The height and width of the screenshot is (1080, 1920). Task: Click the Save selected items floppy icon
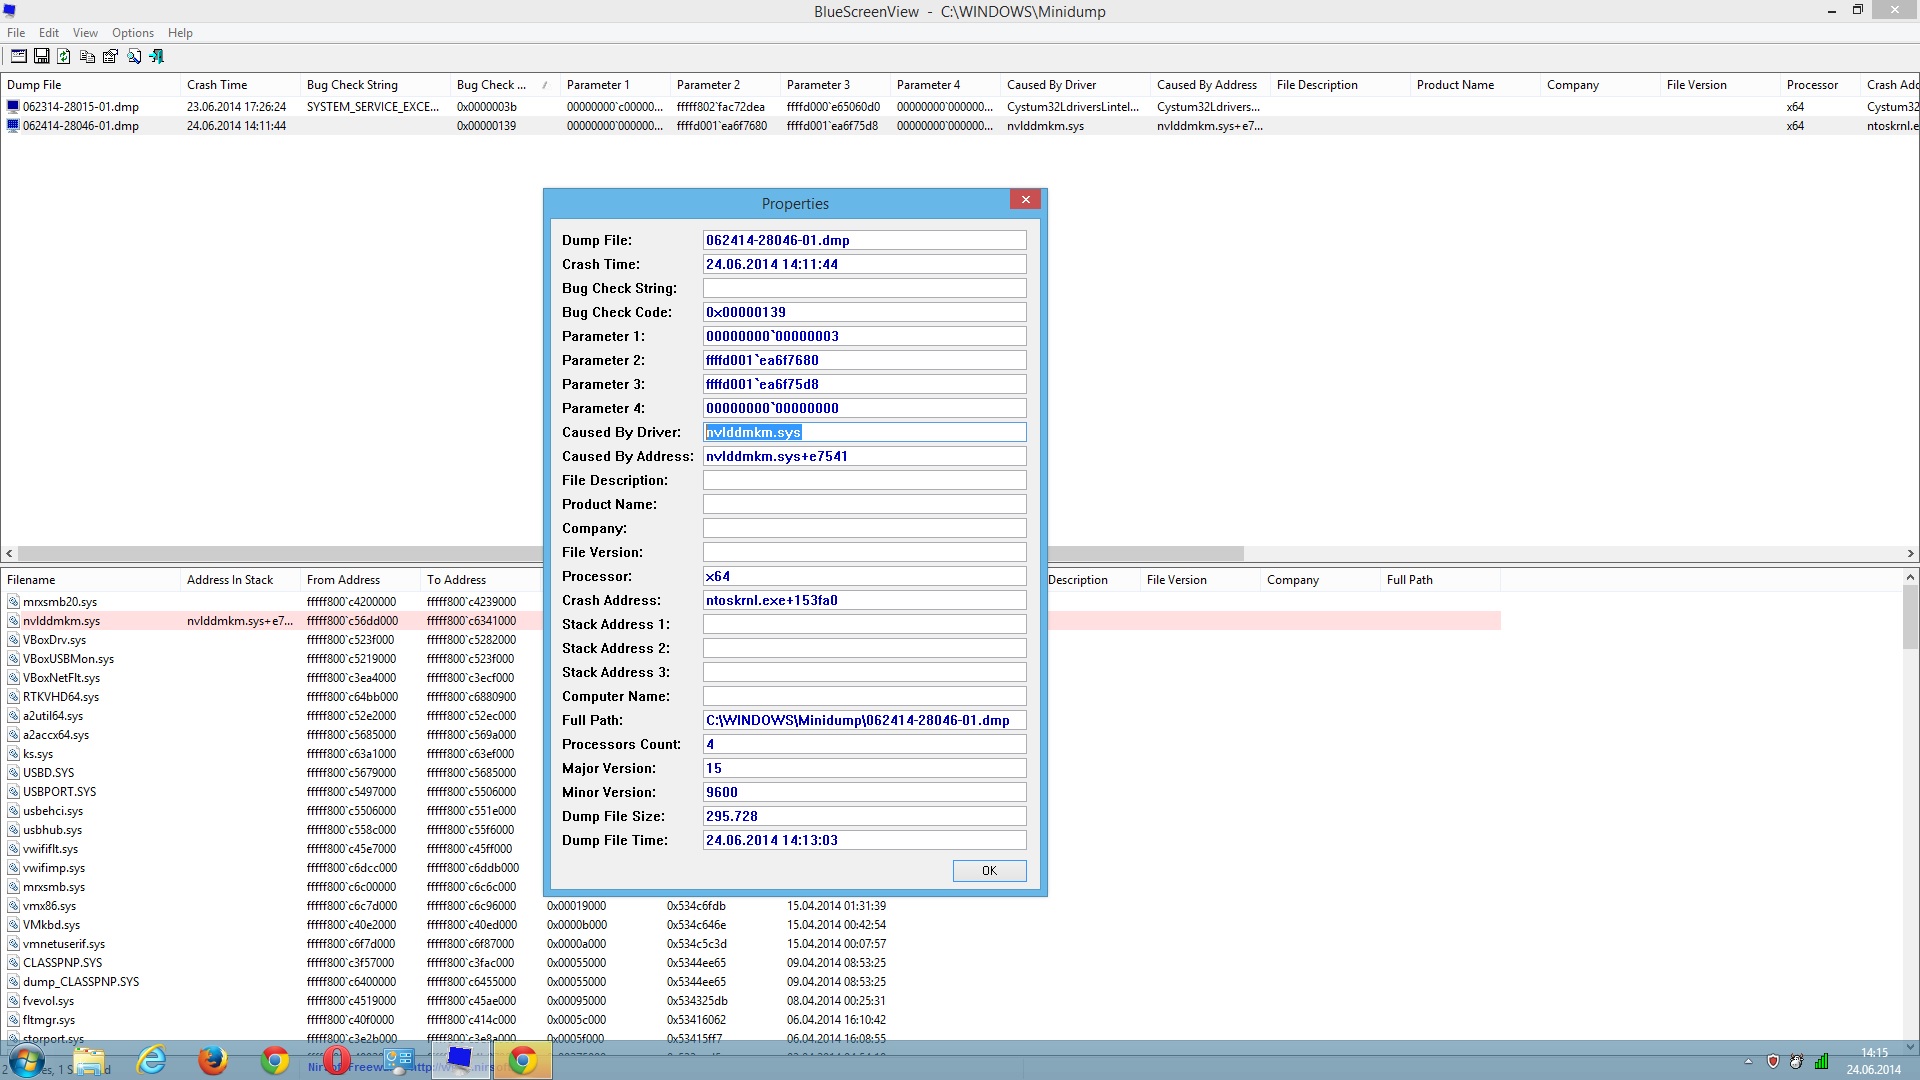(x=41, y=57)
